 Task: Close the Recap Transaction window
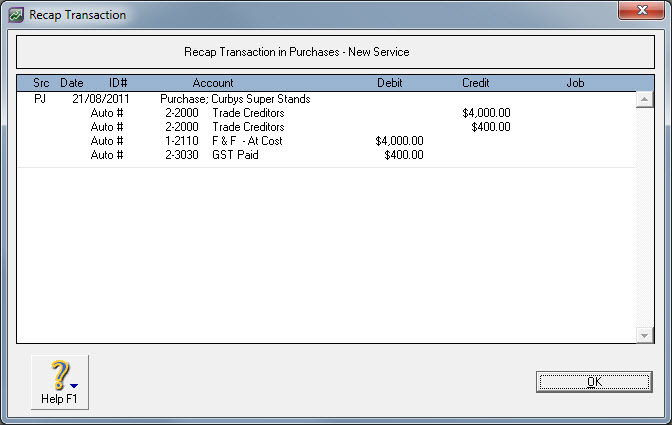(x=641, y=10)
